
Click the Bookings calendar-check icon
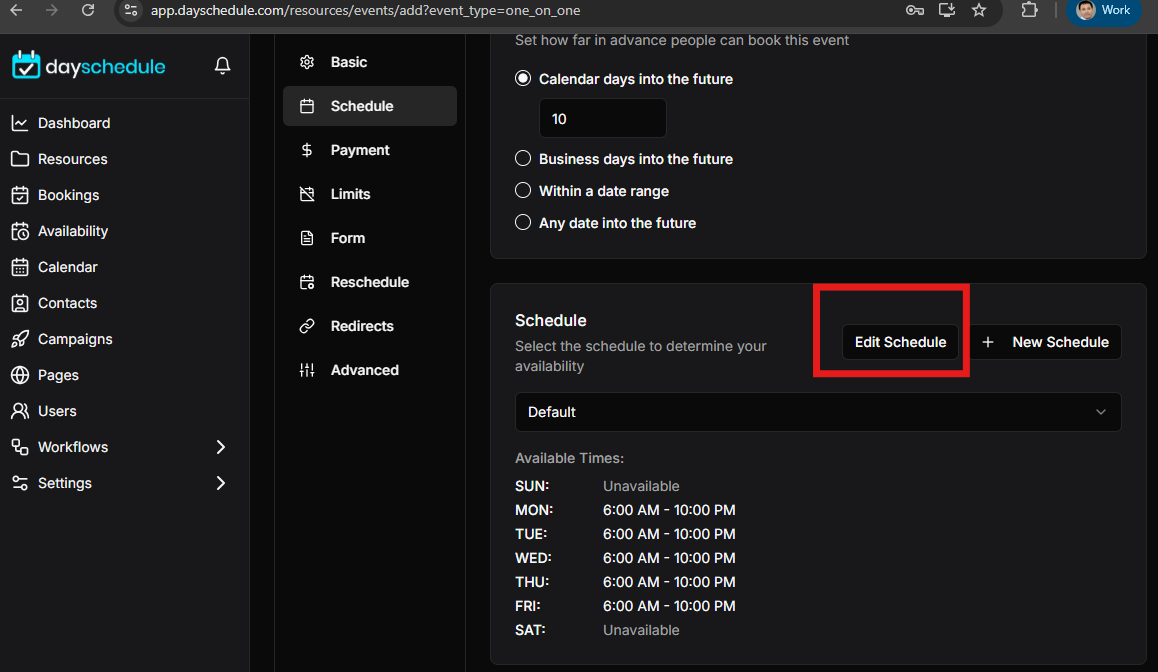click(20, 195)
